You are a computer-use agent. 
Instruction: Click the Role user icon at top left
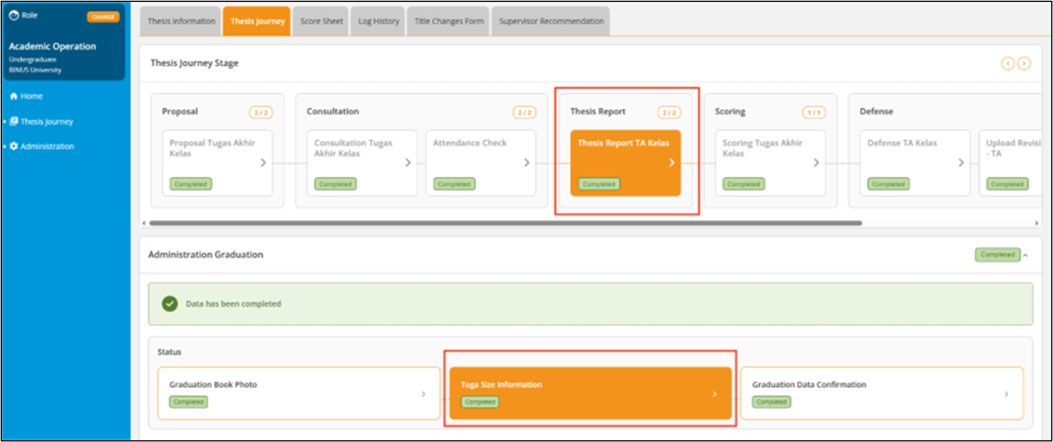[12, 16]
